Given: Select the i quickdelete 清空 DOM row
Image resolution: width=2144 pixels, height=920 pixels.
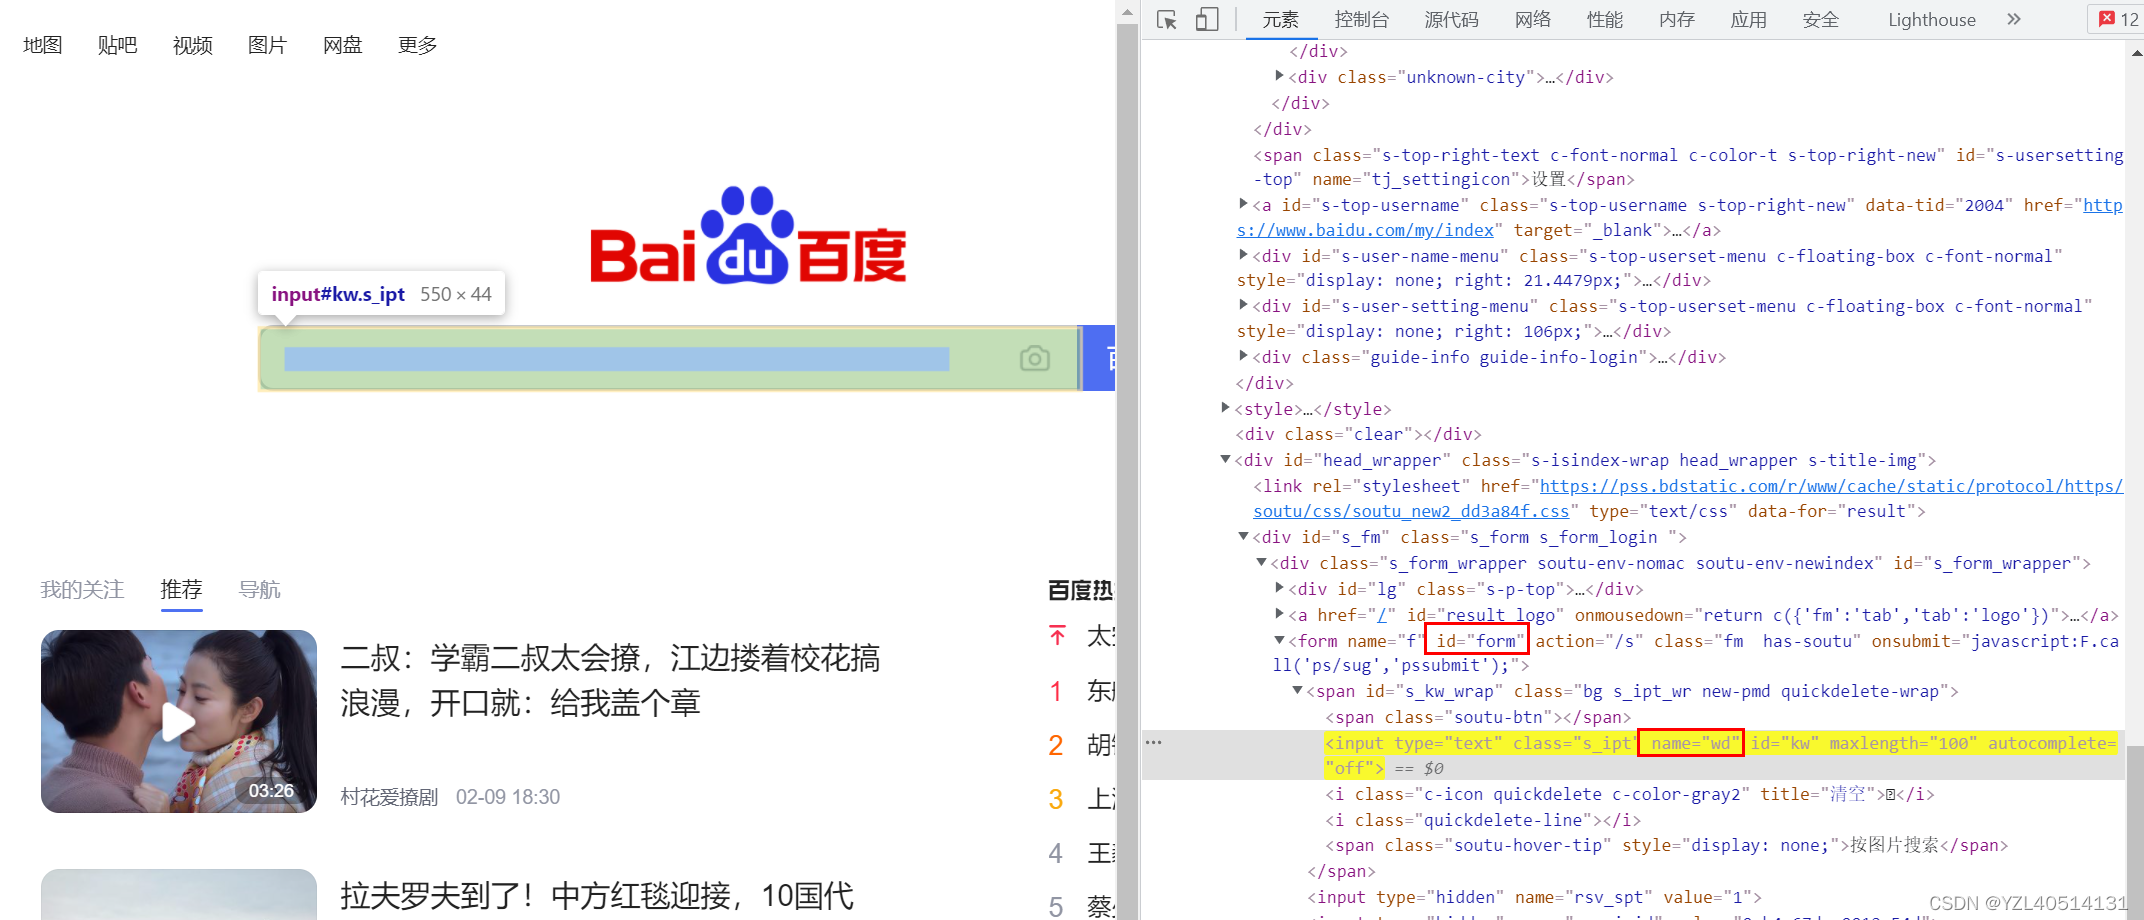Looking at the screenshot, I should 1630,794.
